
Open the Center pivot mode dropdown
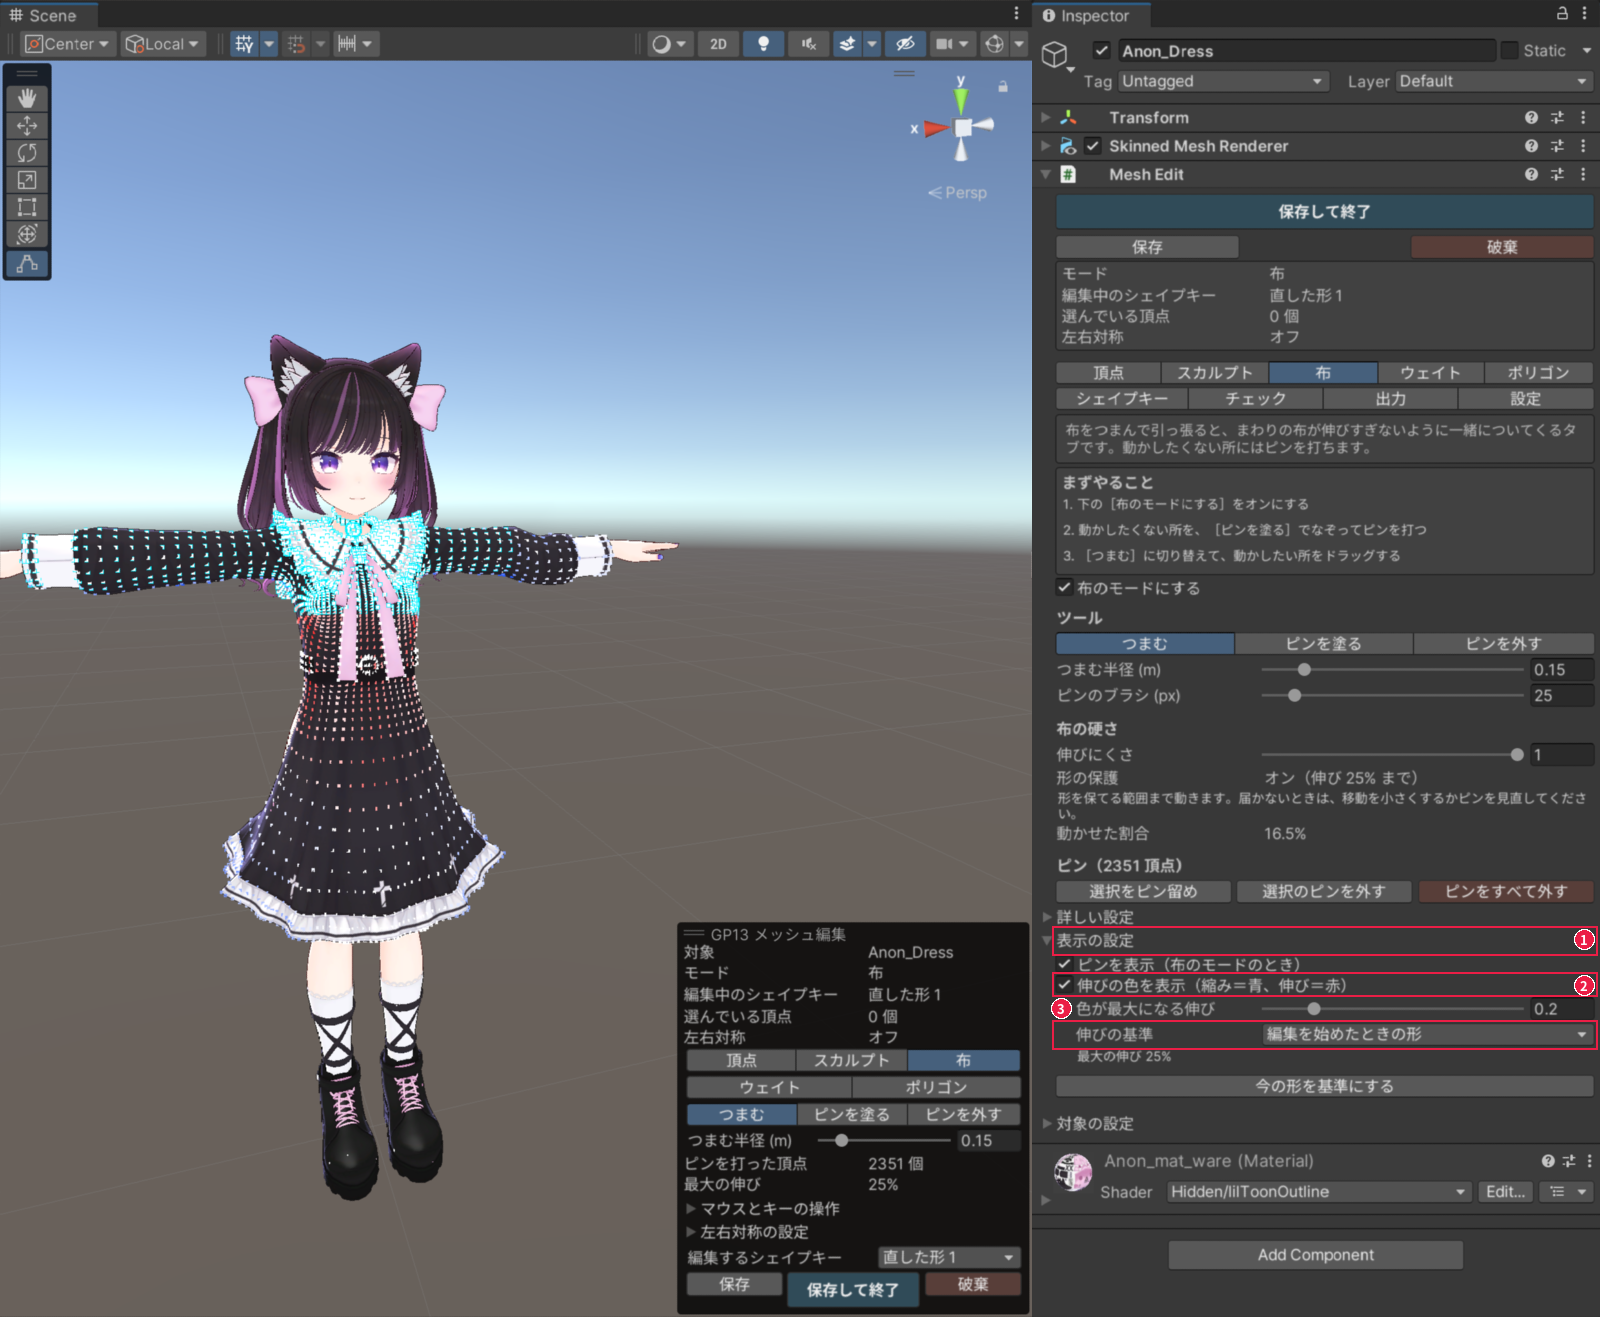click(67, 44)
